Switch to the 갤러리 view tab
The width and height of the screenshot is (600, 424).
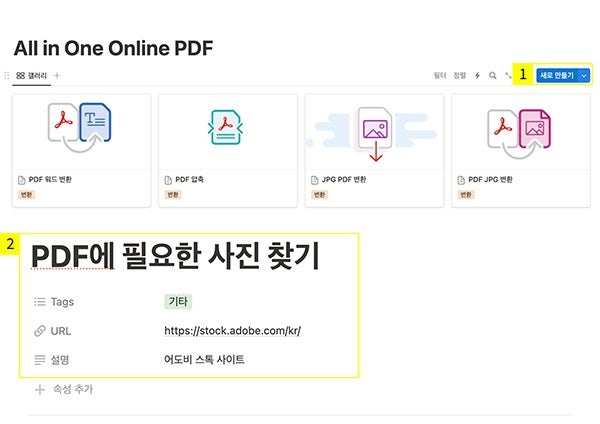click(31, 76)
